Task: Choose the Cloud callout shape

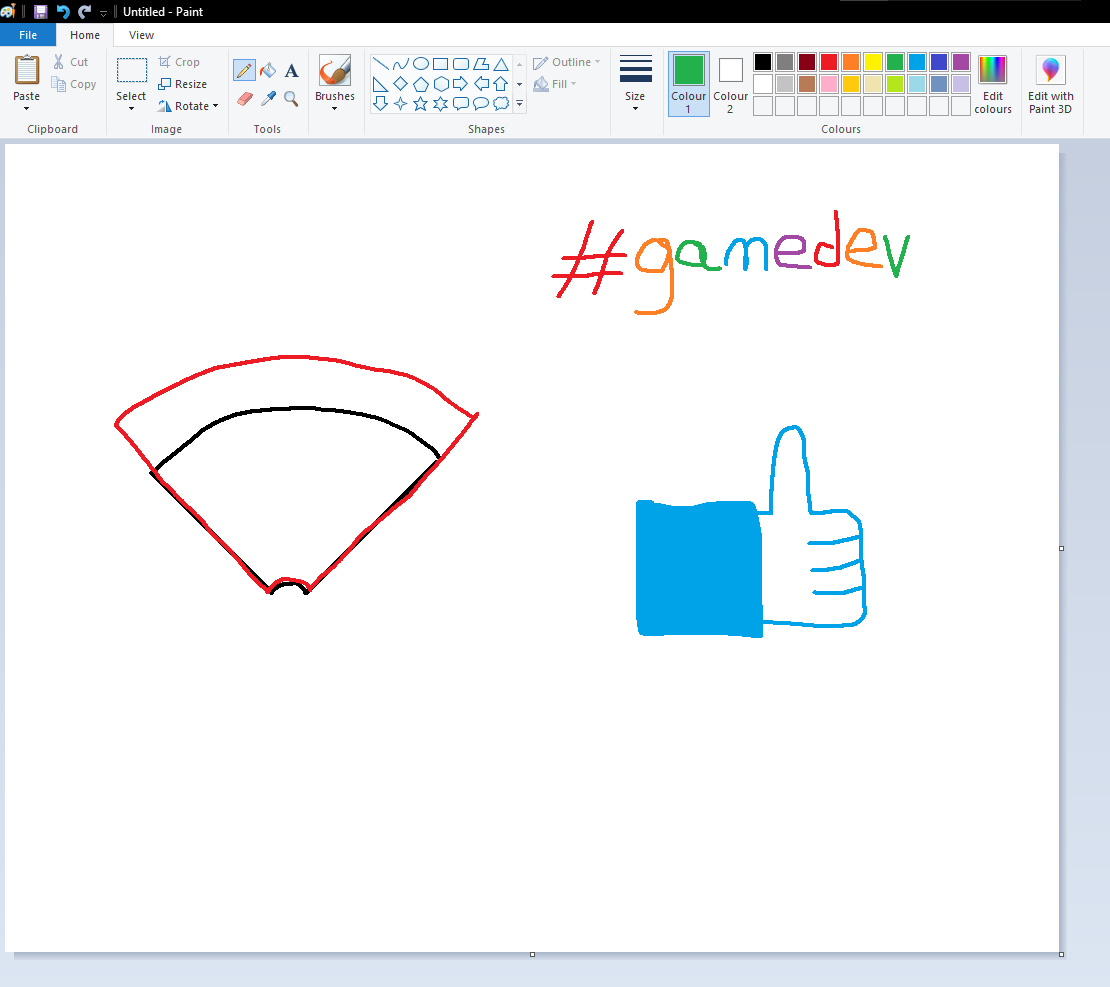Action: [500, 104]
